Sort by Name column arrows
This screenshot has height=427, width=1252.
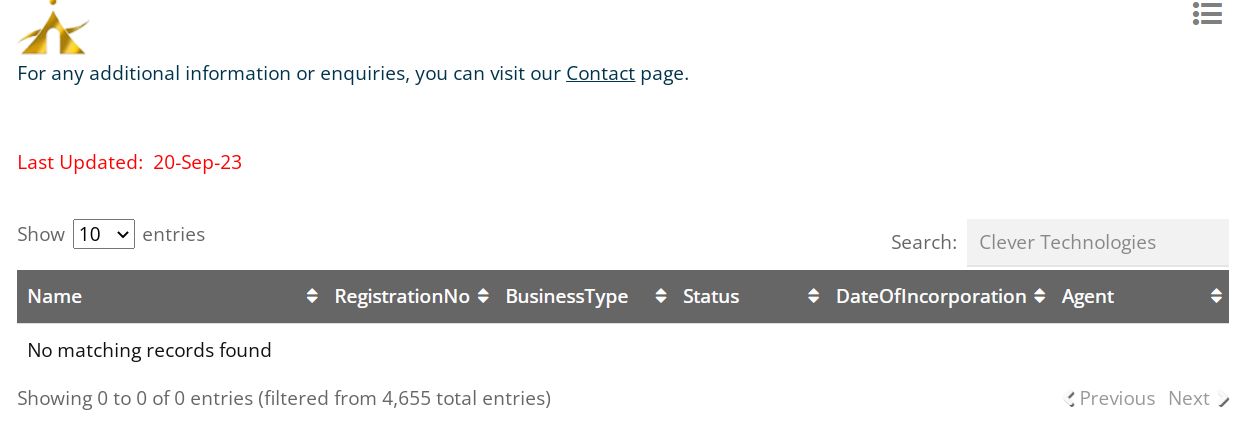312,296
